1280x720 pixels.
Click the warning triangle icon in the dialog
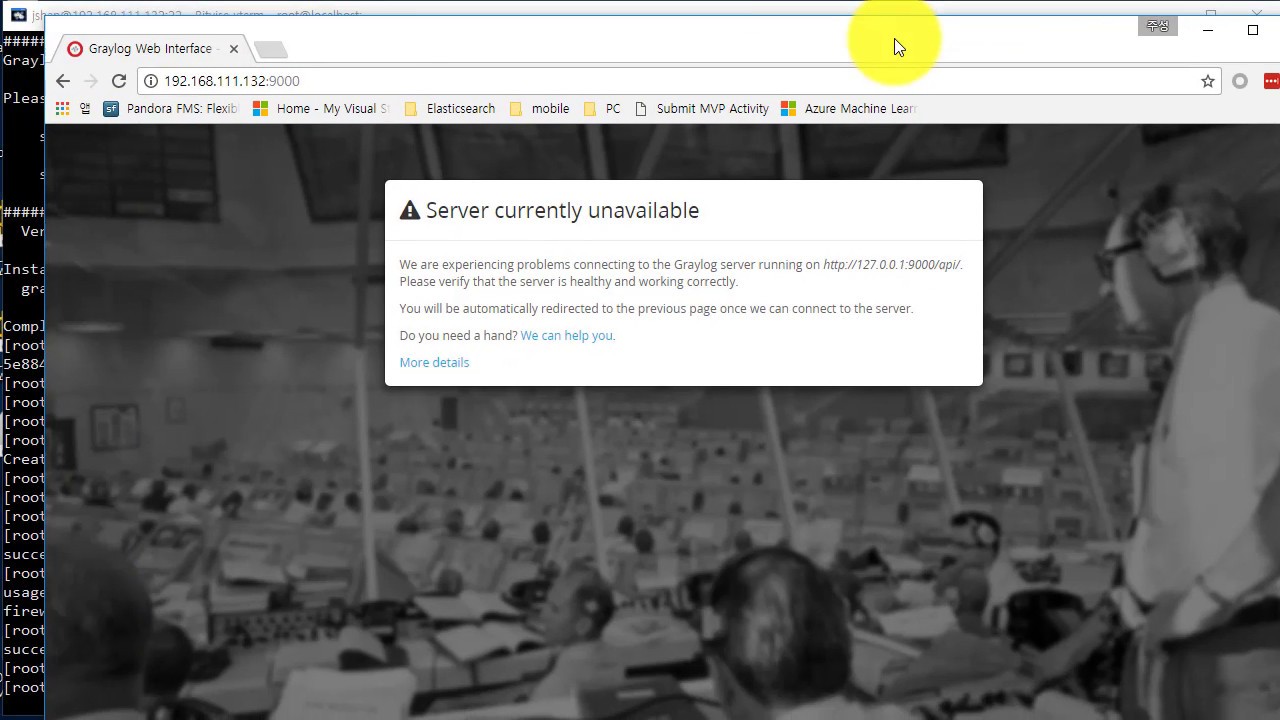(x=410, y=210)
